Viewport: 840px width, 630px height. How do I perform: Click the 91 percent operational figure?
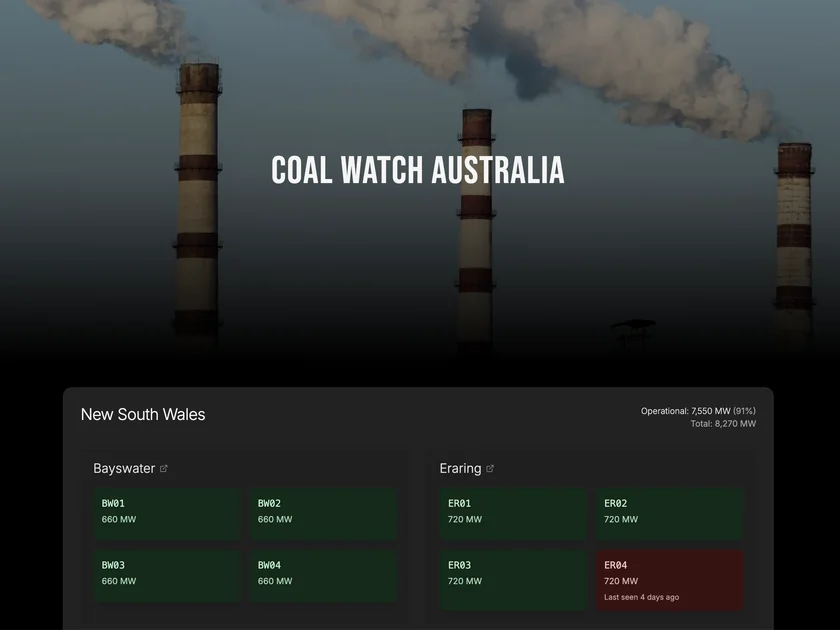point(746,410)
